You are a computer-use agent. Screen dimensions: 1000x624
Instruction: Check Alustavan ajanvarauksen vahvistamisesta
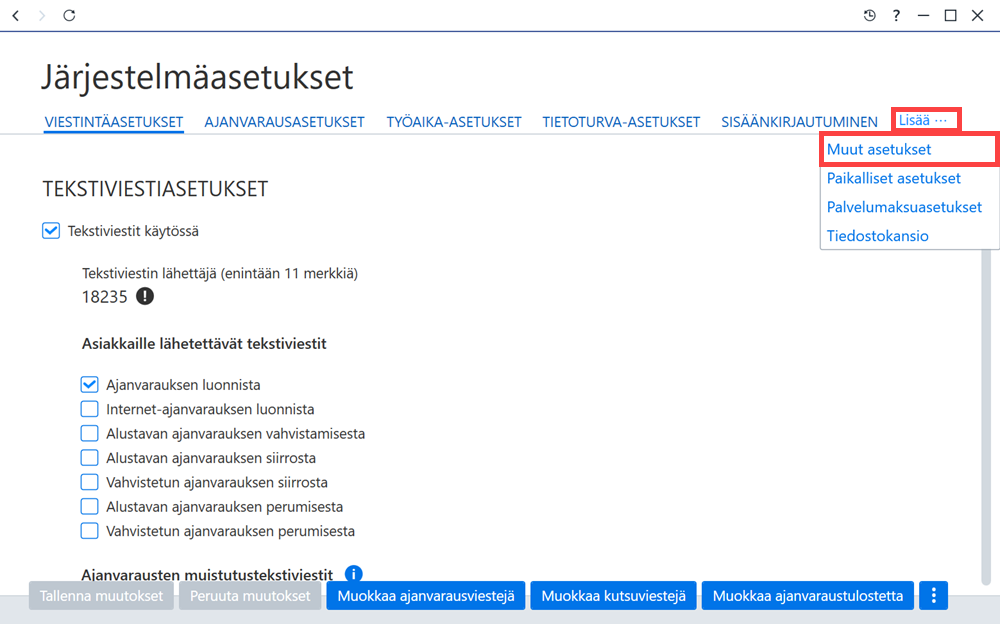89,433
